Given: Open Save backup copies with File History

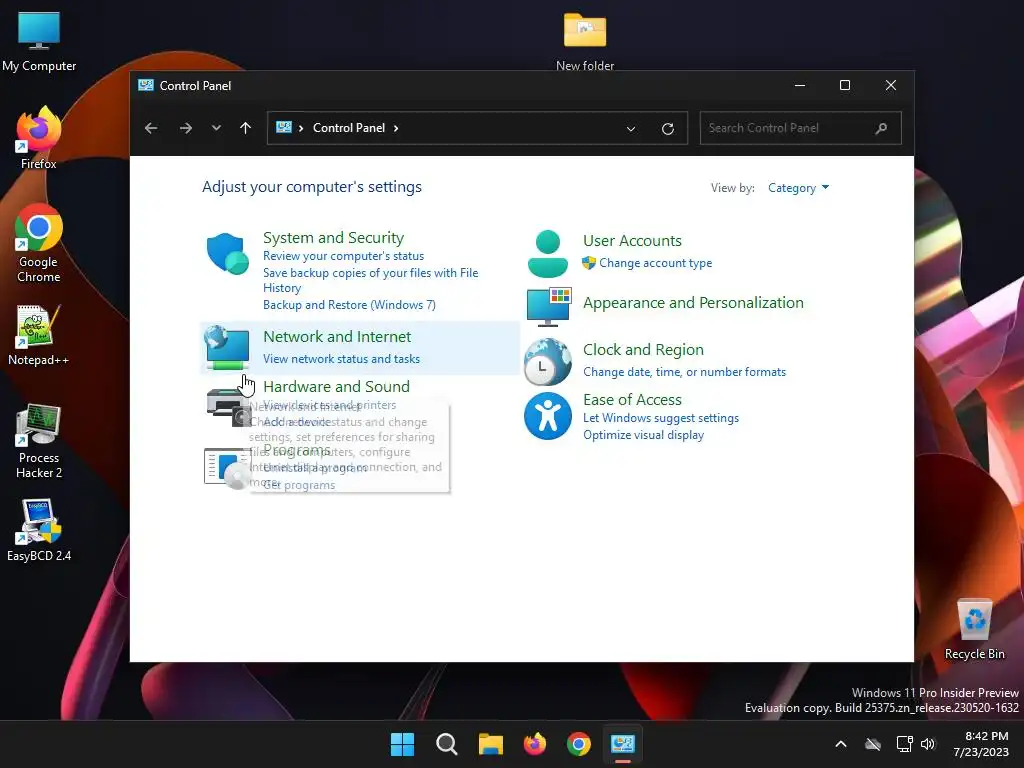Looking at the screenshot, I should 370,280.
